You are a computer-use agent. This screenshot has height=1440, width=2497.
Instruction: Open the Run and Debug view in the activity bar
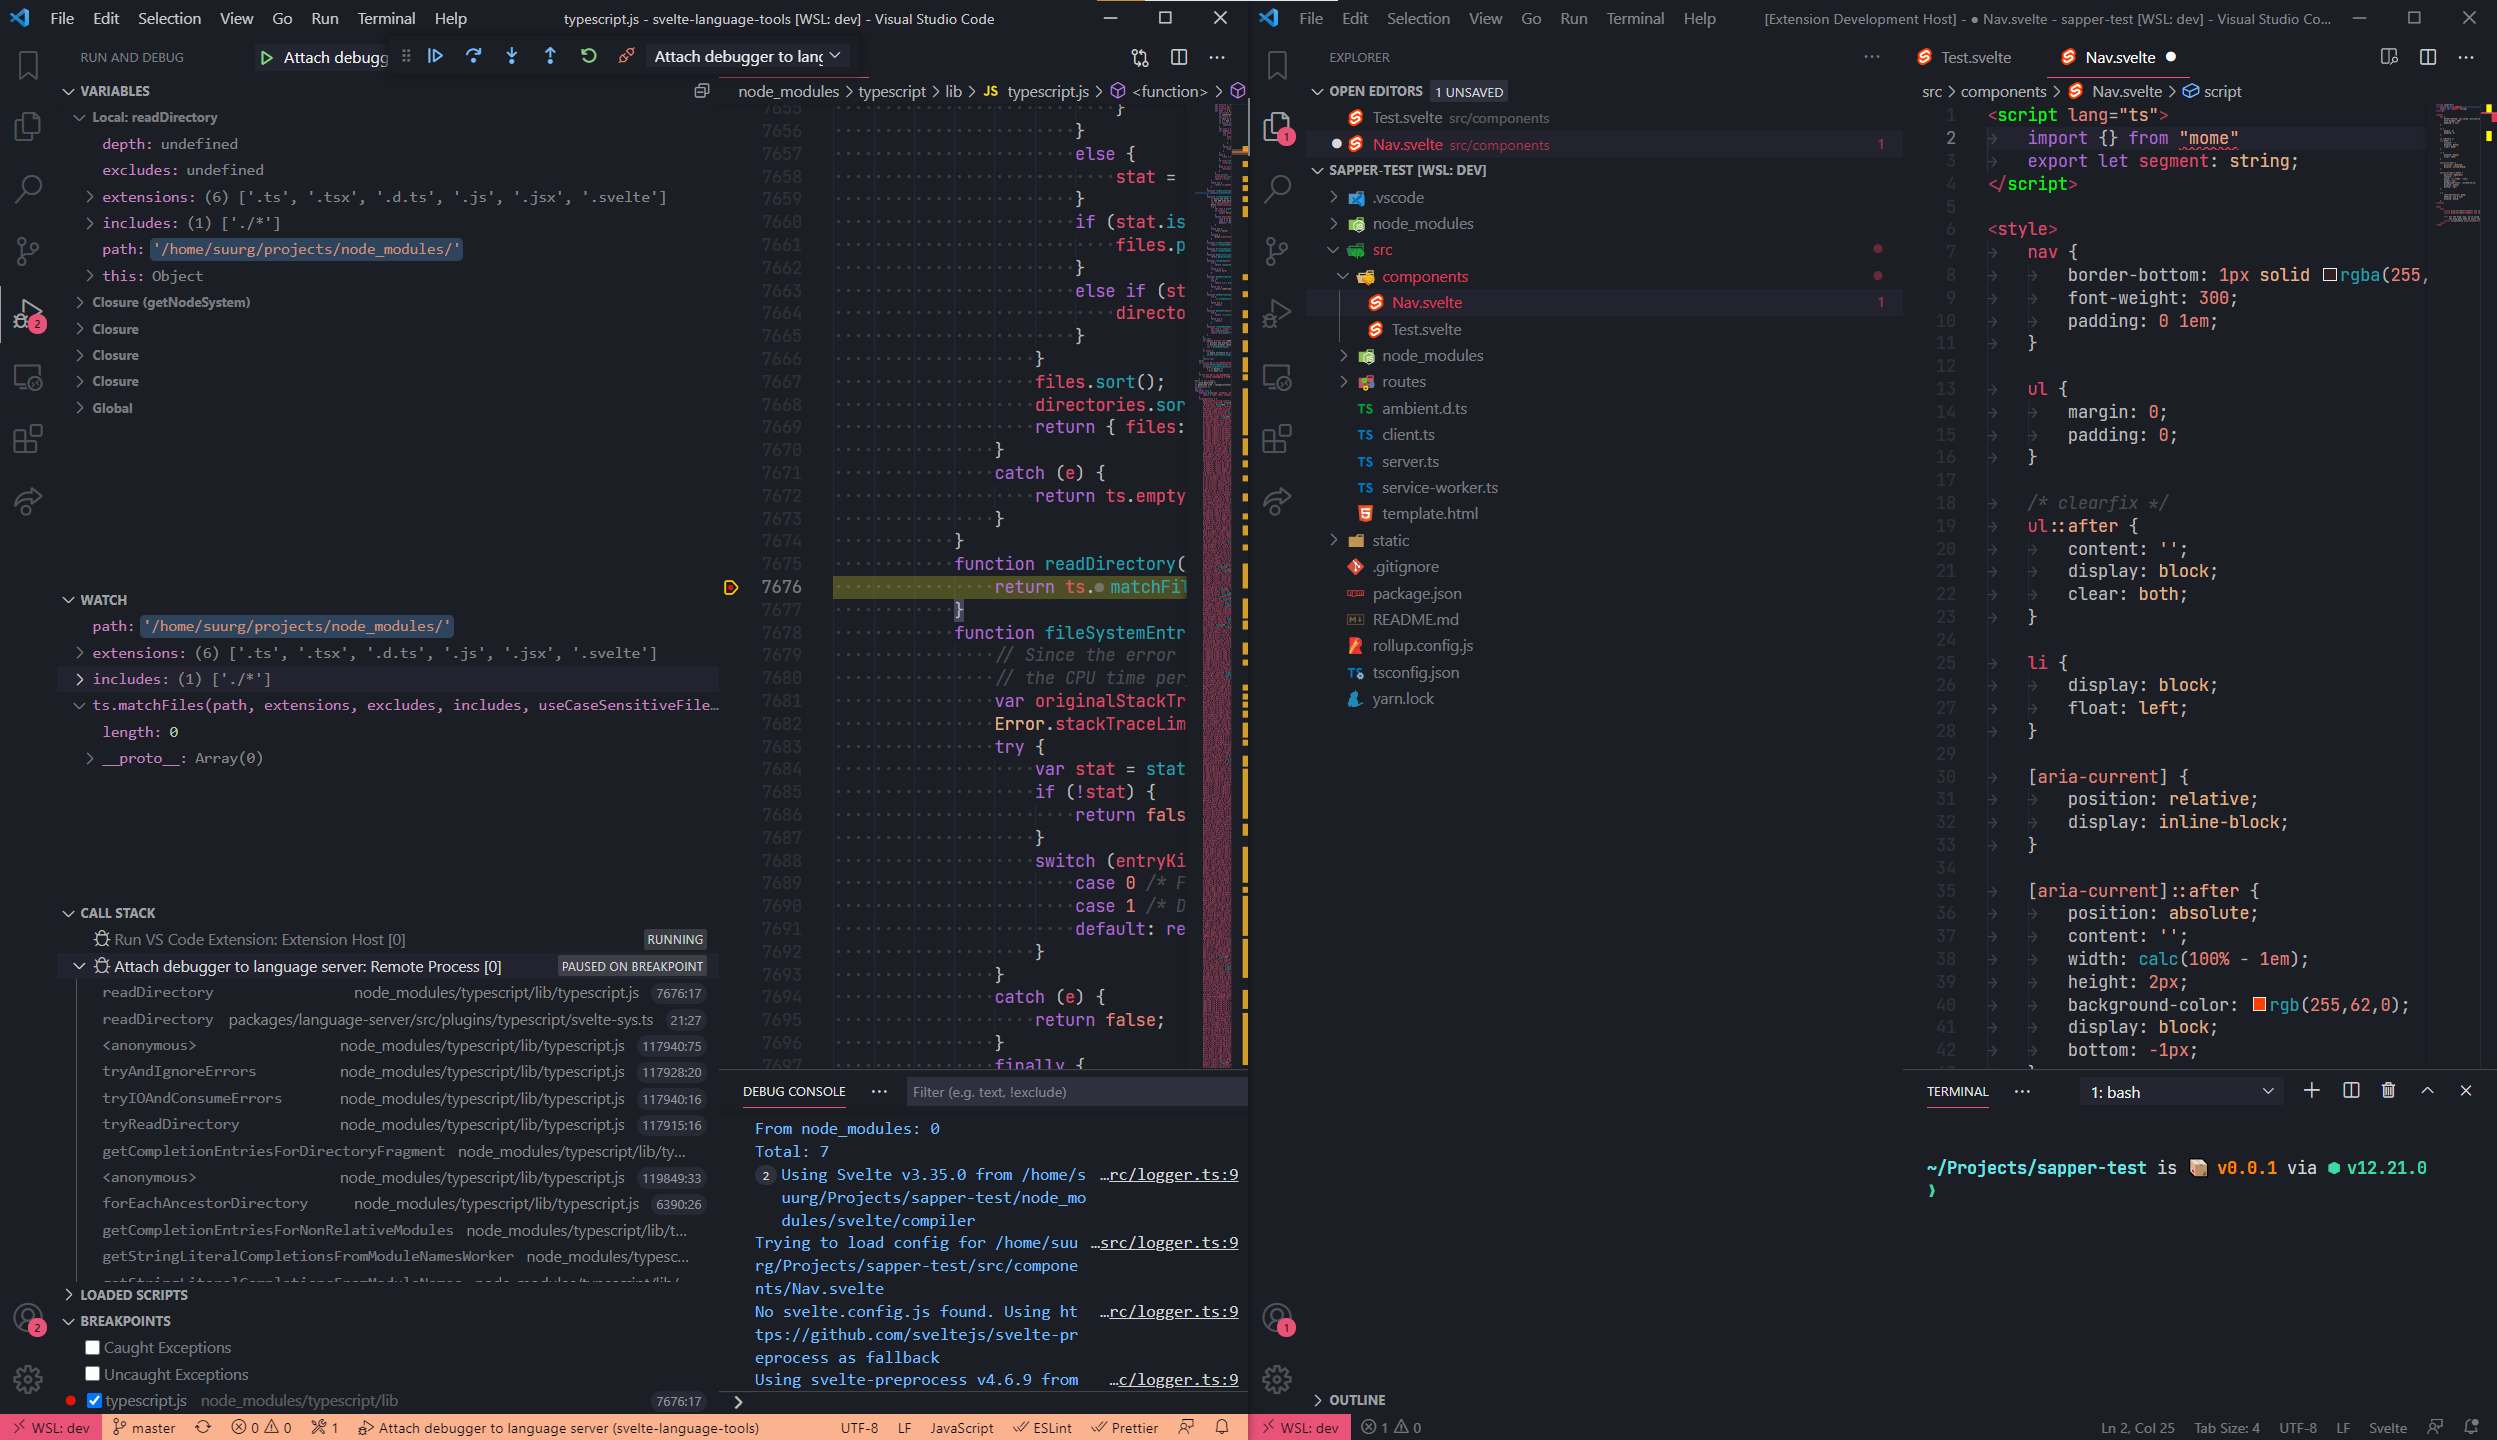coord(27,313)
